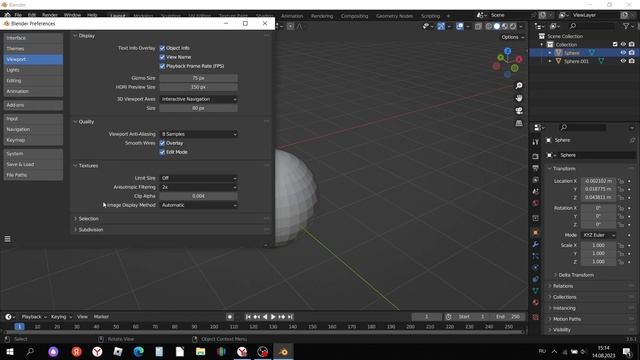Screen dimensions: 640x360
Task: Open the World properties tab icon
Action: pyautogui.click(x=536, y=203)
